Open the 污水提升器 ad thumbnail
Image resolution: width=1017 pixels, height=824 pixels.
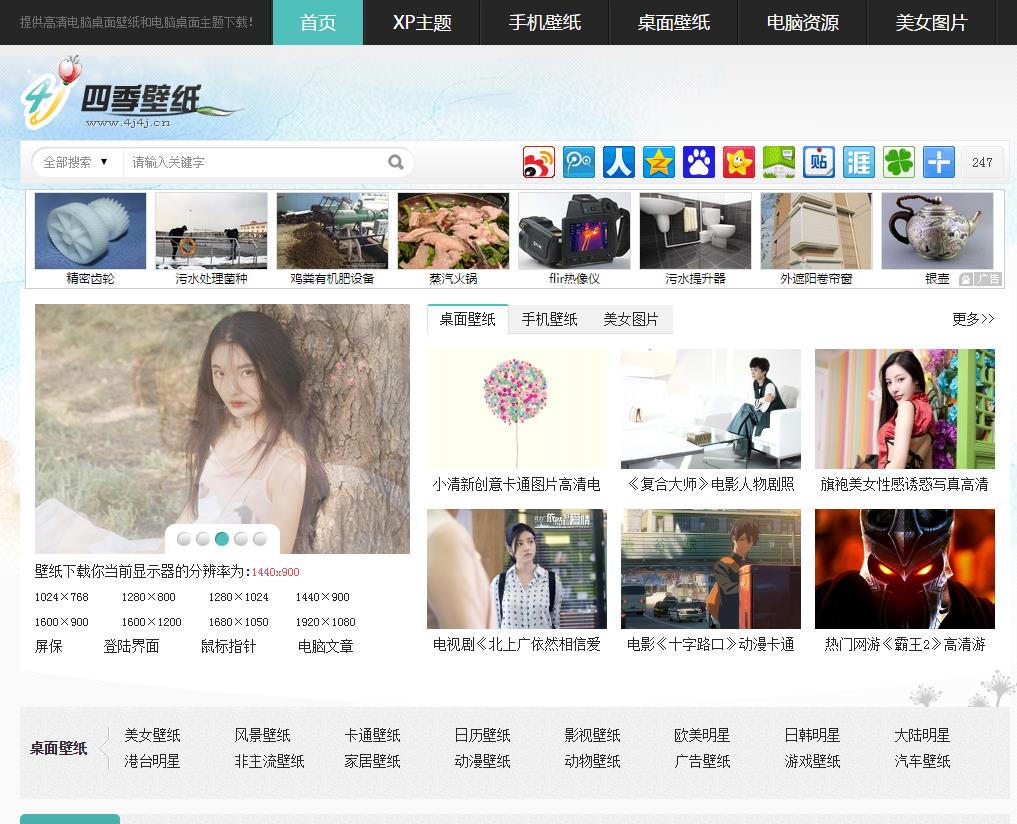[695, 231]
